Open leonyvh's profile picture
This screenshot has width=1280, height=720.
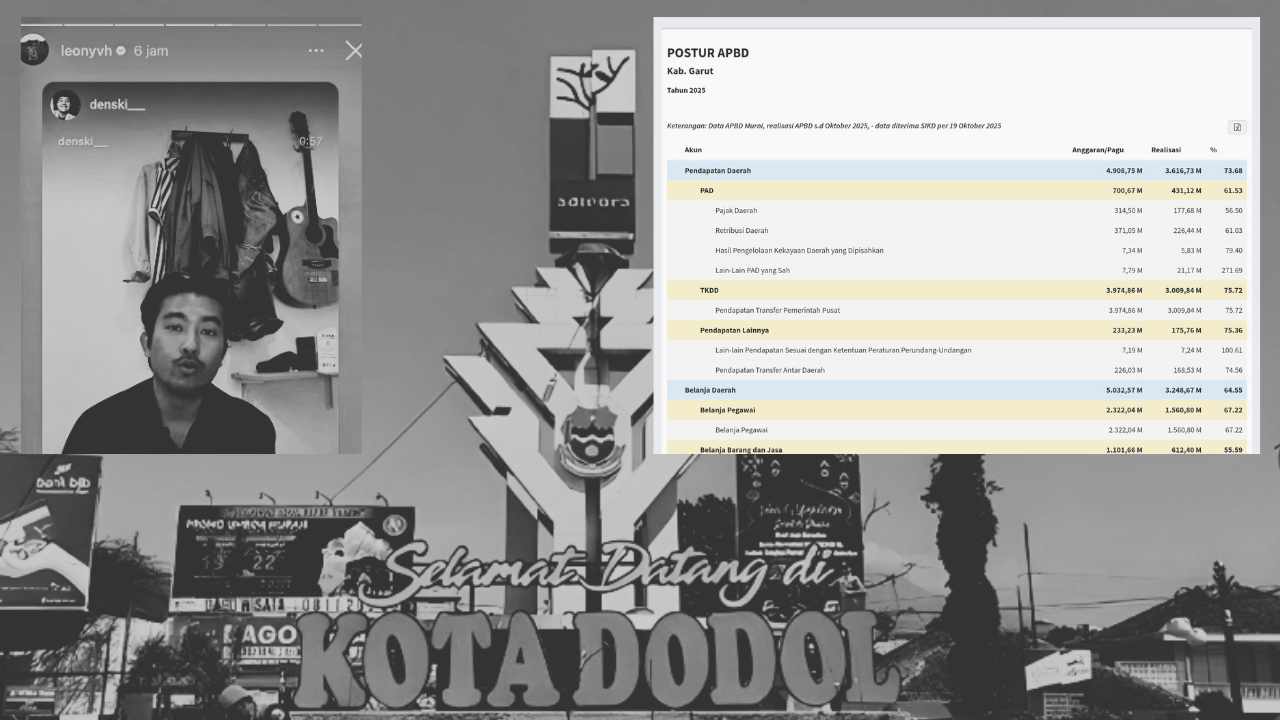tap(35, 50)
